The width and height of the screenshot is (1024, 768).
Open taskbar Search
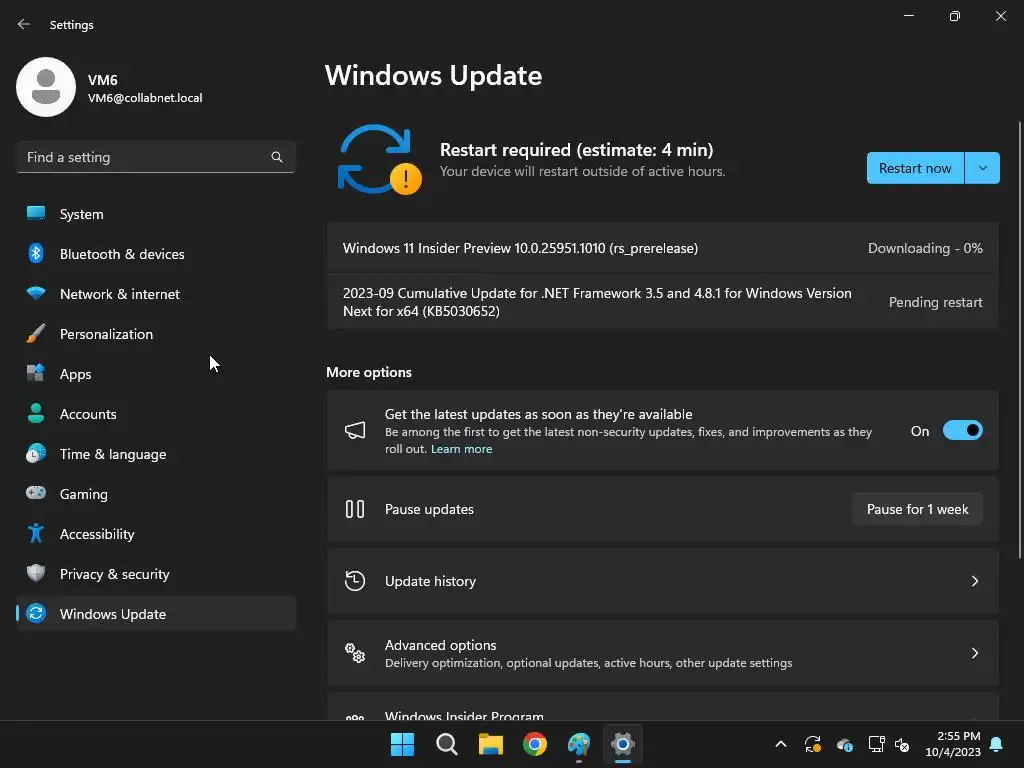pos(447,744)
